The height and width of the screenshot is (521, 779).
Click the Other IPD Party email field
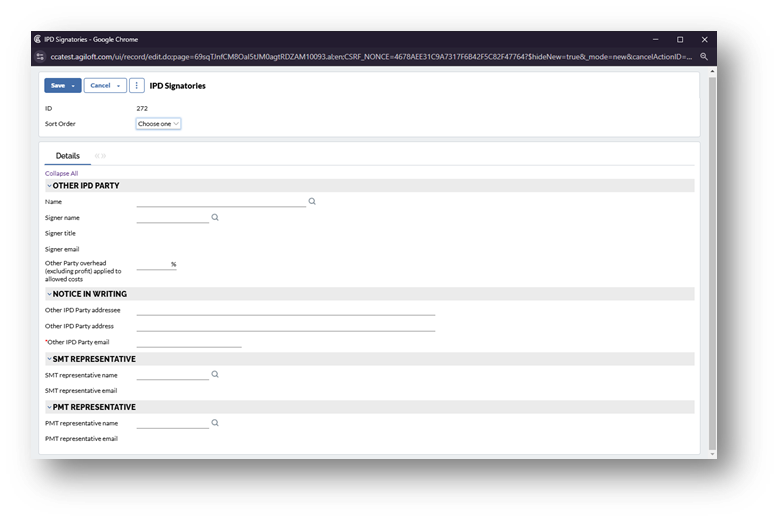click(189, 342)
